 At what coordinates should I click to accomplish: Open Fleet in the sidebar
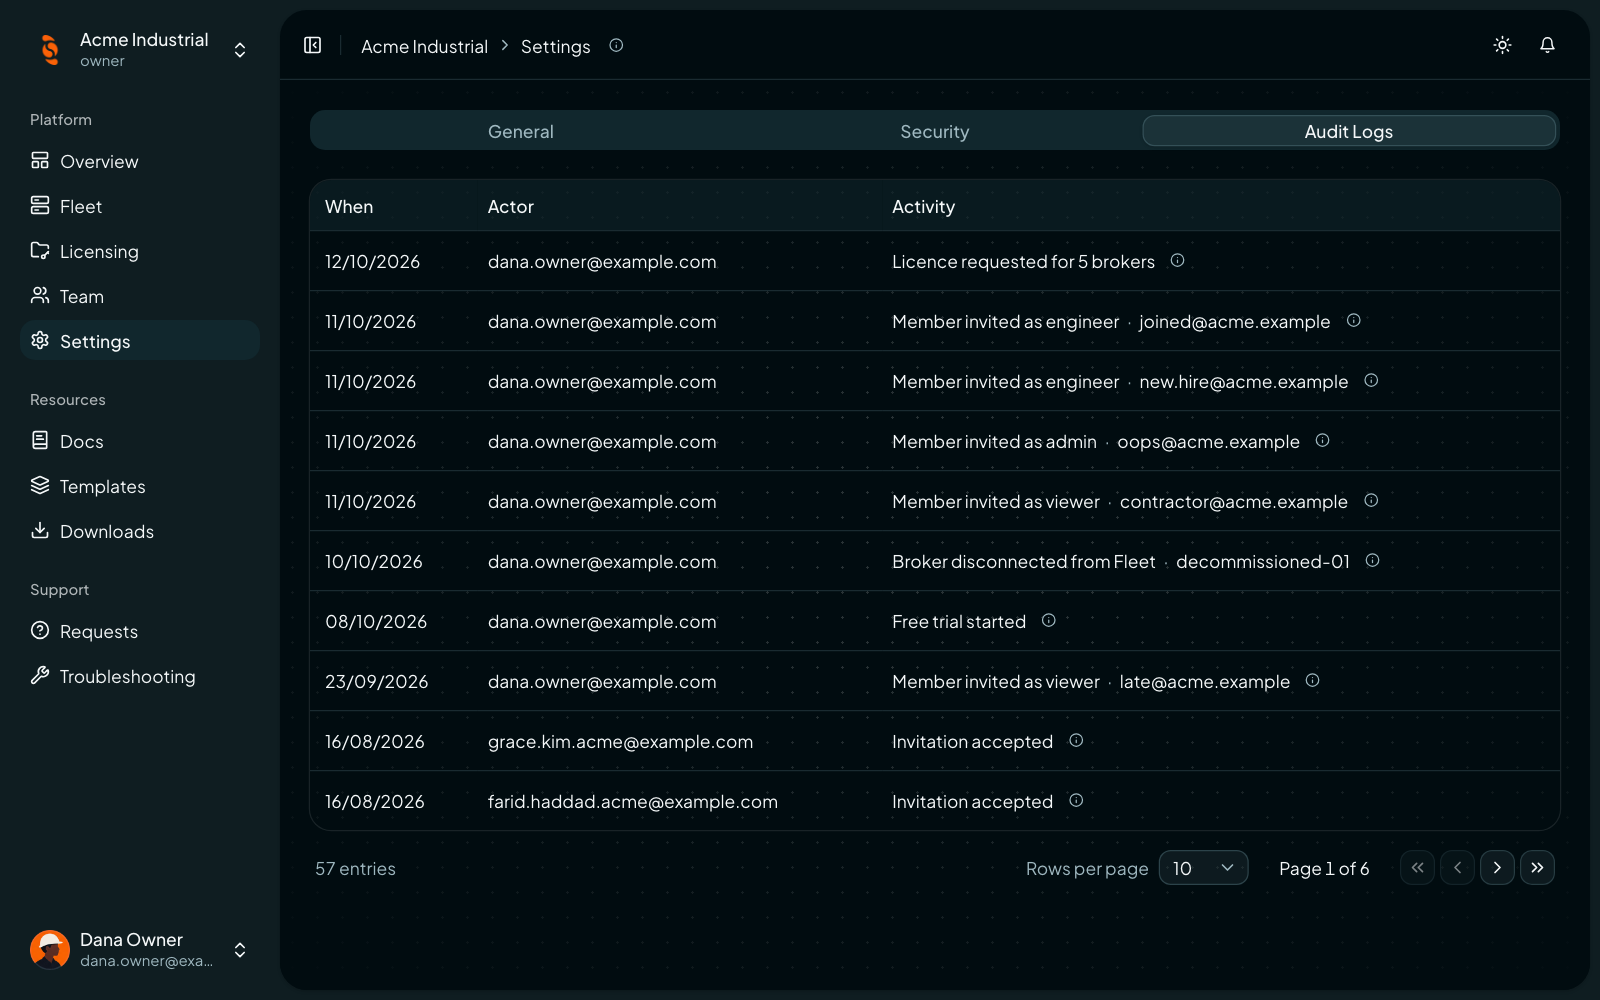tap(140, 206)
